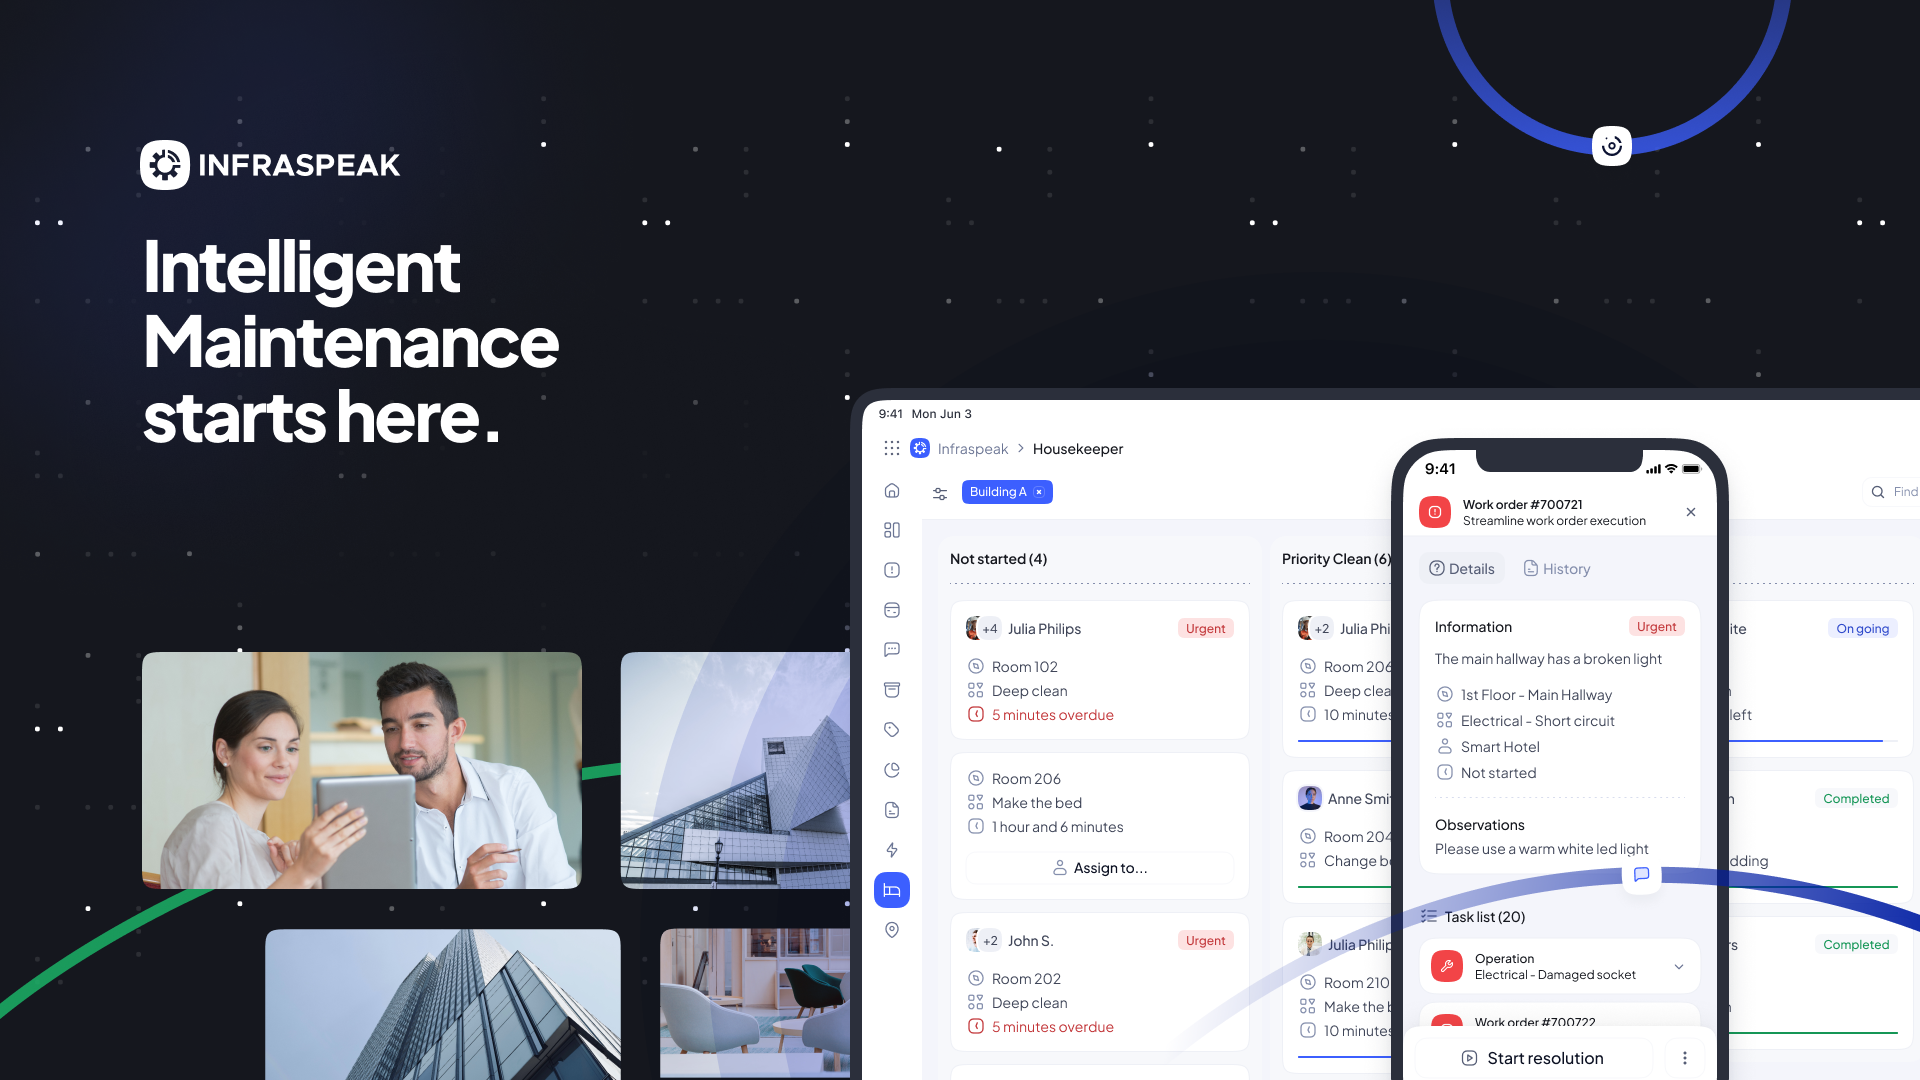Select Urgent priority label on Julia Philips task
The width and height of the screenshot is (1920, 1080).
click(x=1204, y=628)
